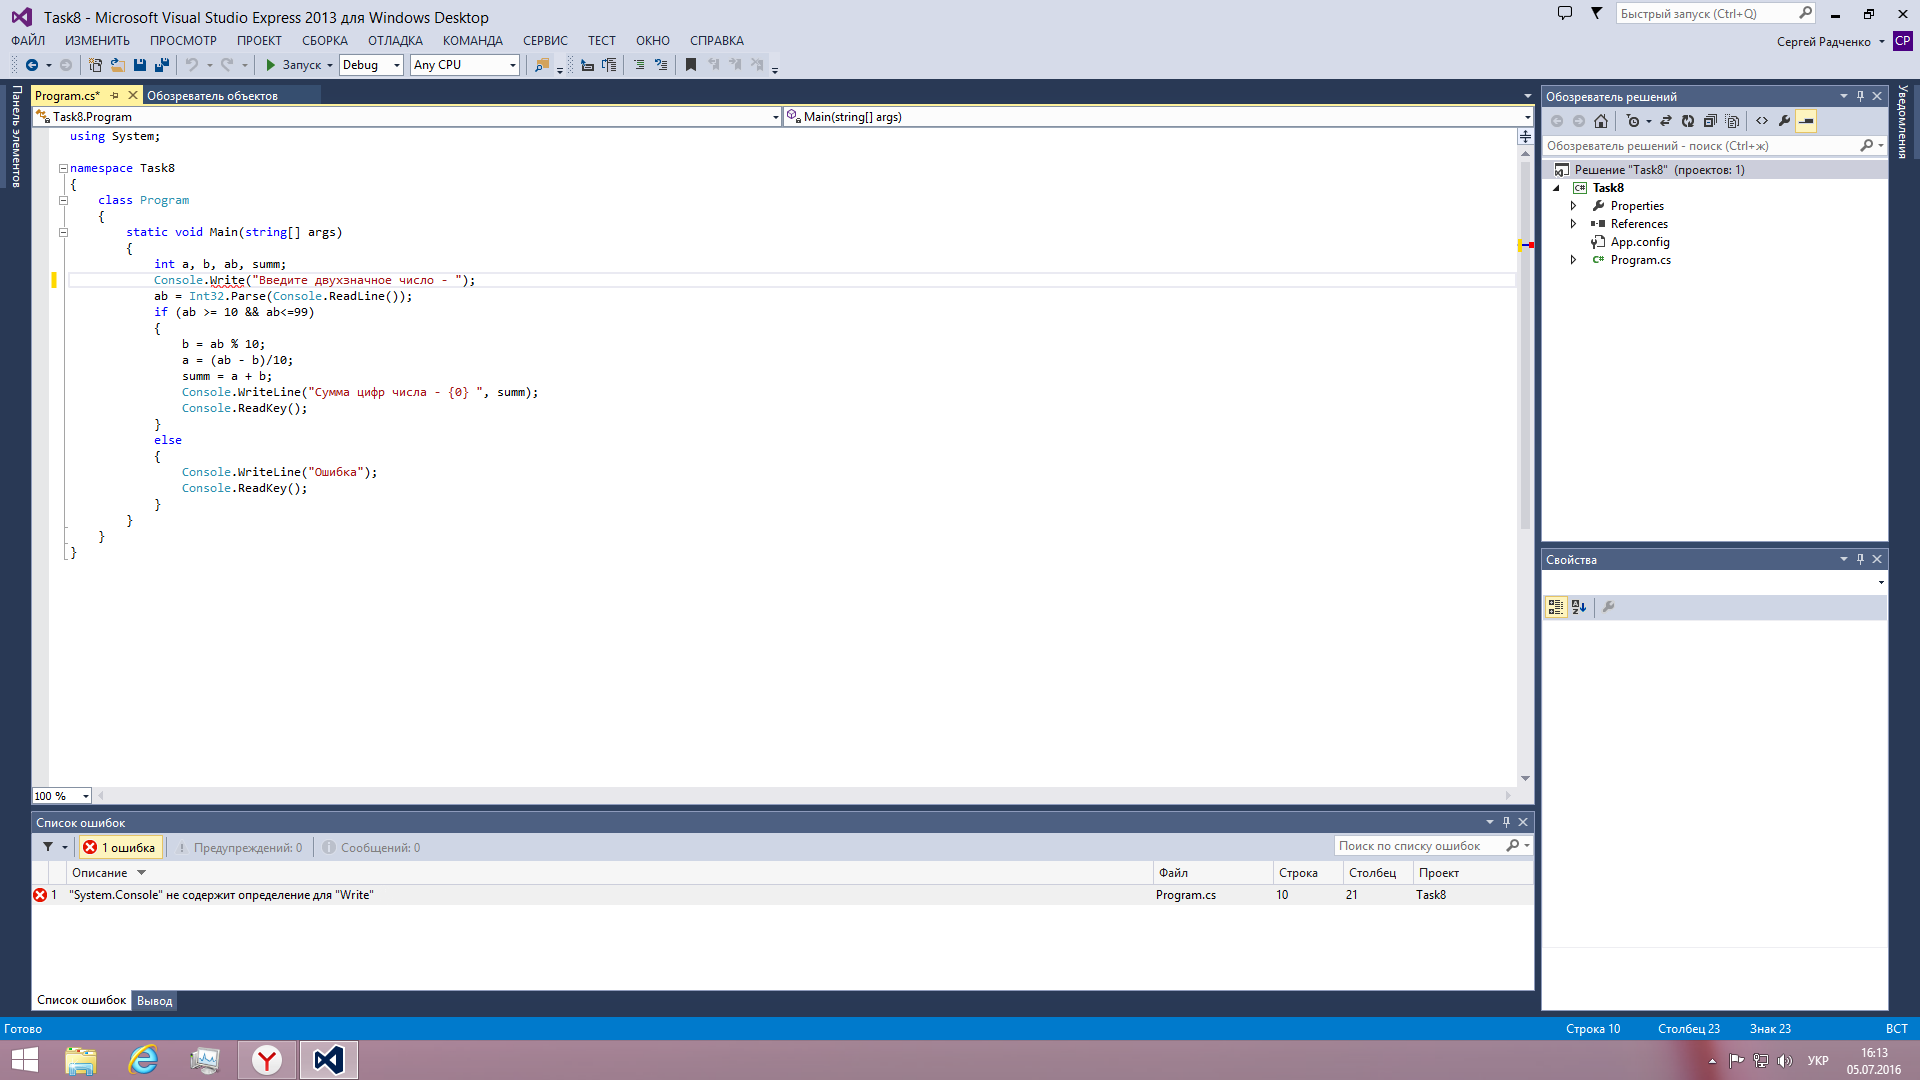Click Collapse All icon in Solution Explorer
The height and width of the screenshot is (1080, 1920).
tap(1710, 121)
